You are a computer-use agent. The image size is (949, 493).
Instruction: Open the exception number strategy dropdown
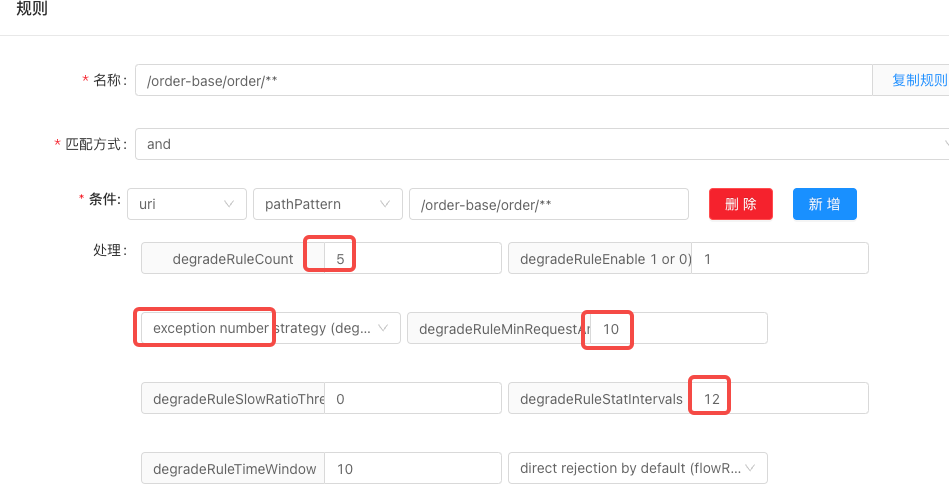click(x=271, y=328)
